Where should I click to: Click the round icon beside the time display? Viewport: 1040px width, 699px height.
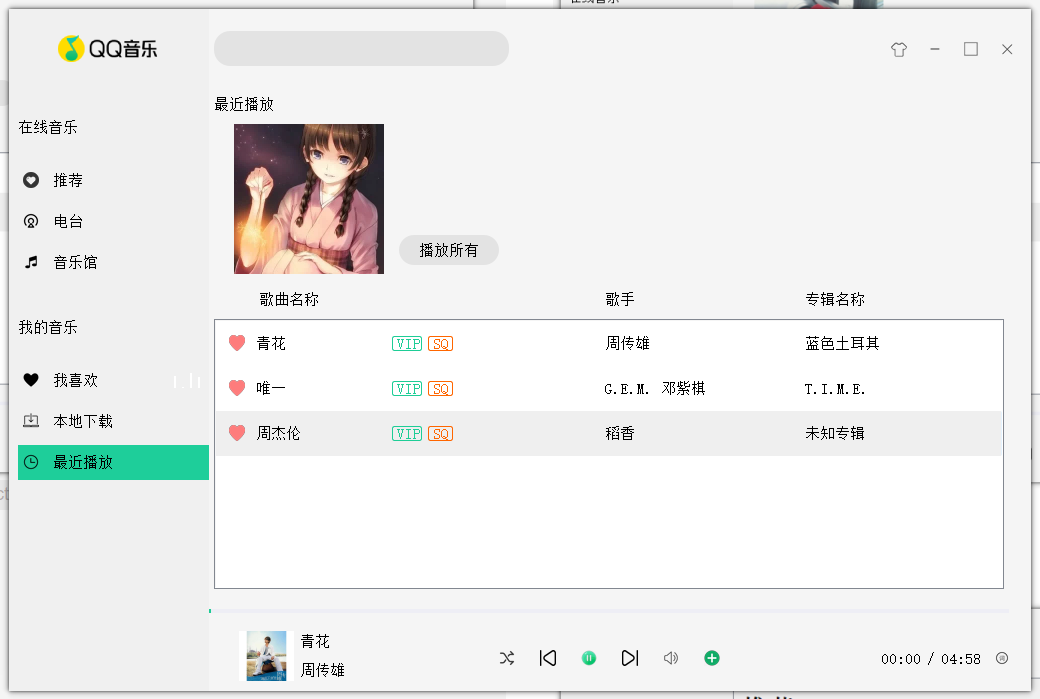(1002, 658)
